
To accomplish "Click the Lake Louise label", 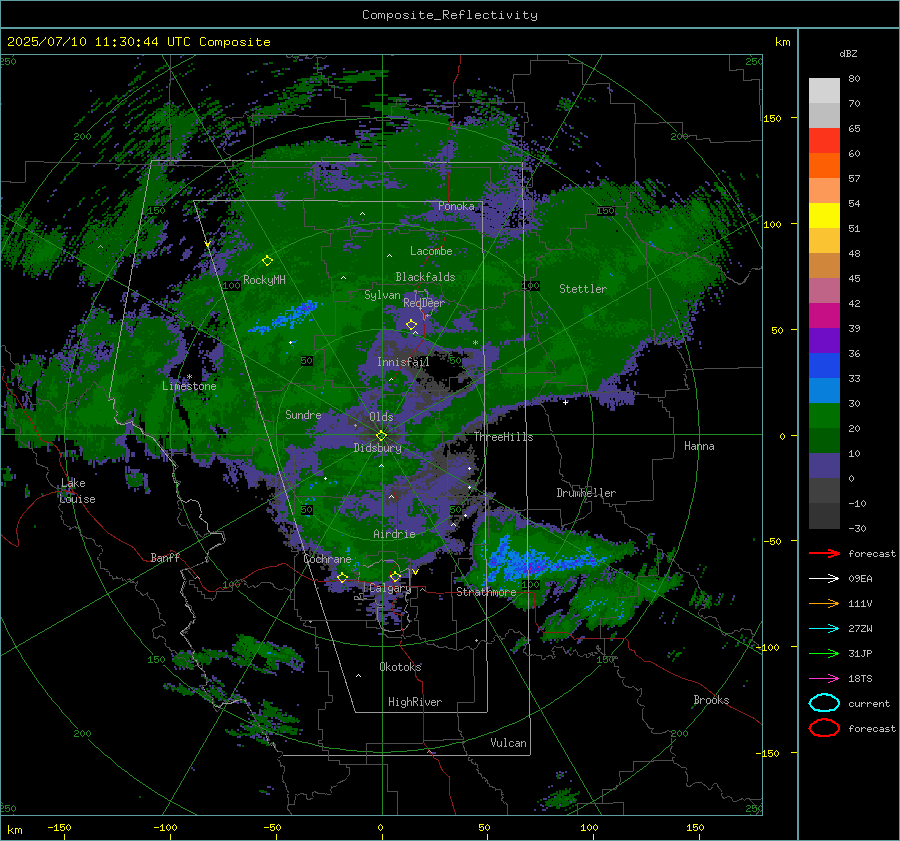I will [78, 491].
